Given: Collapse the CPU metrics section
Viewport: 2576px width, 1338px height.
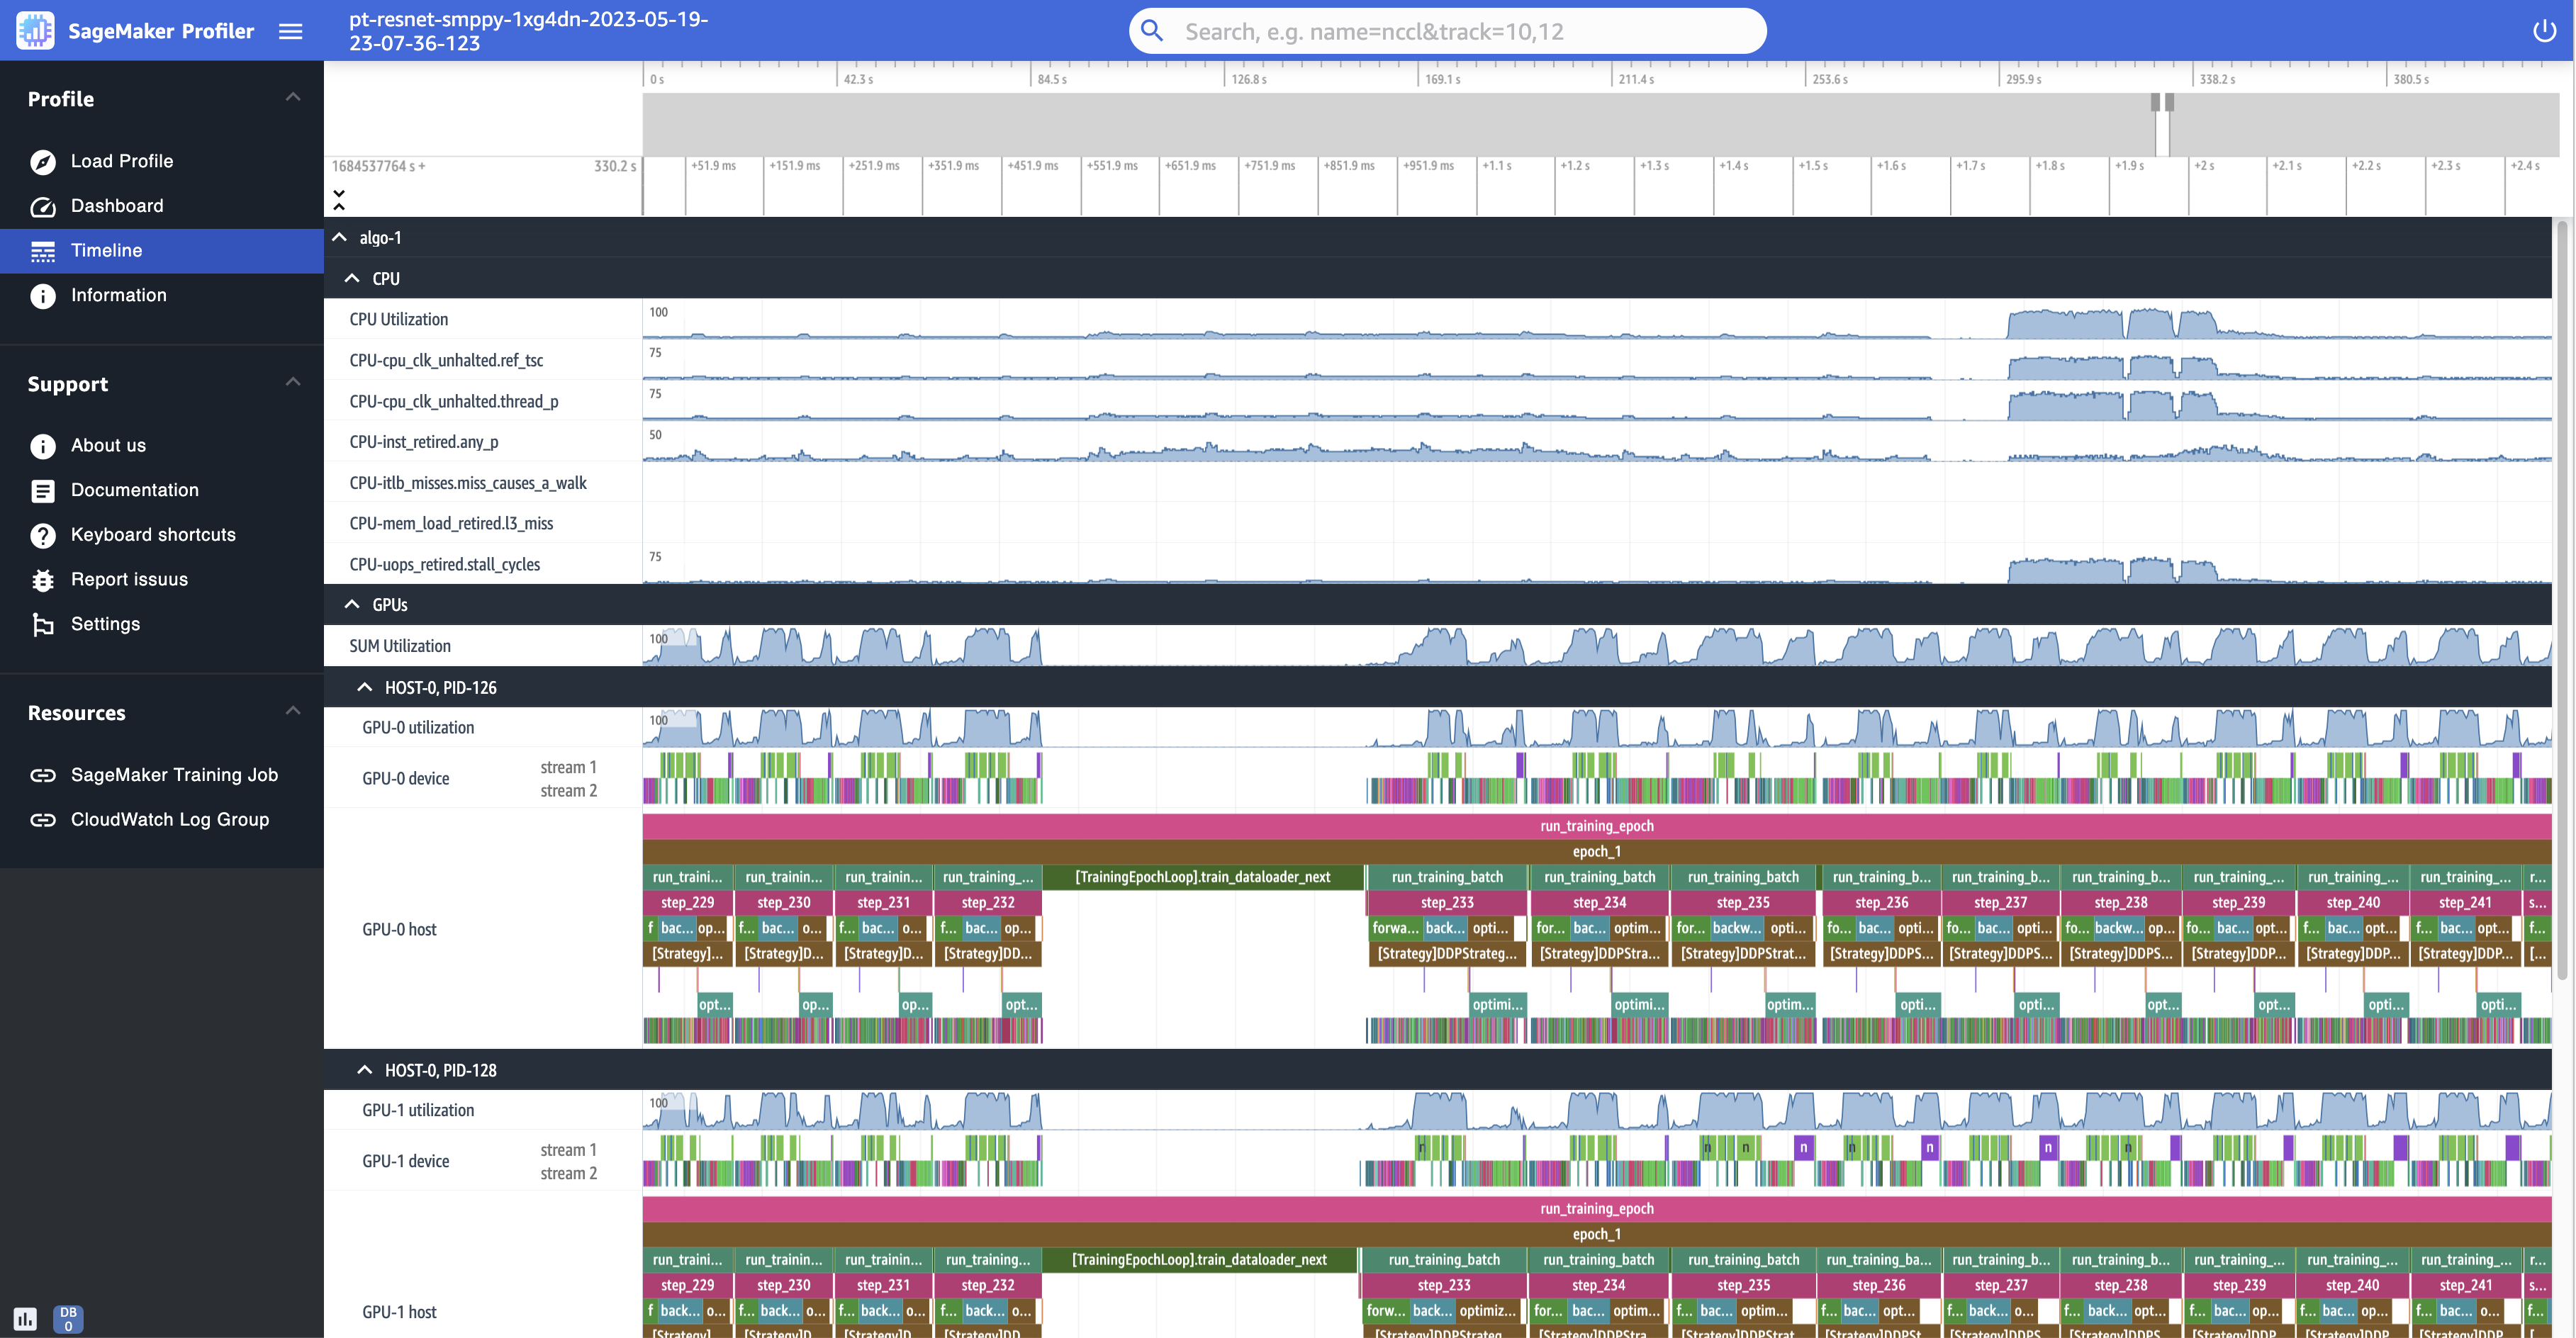Looking at the screenshot, I should click(351, 278).
